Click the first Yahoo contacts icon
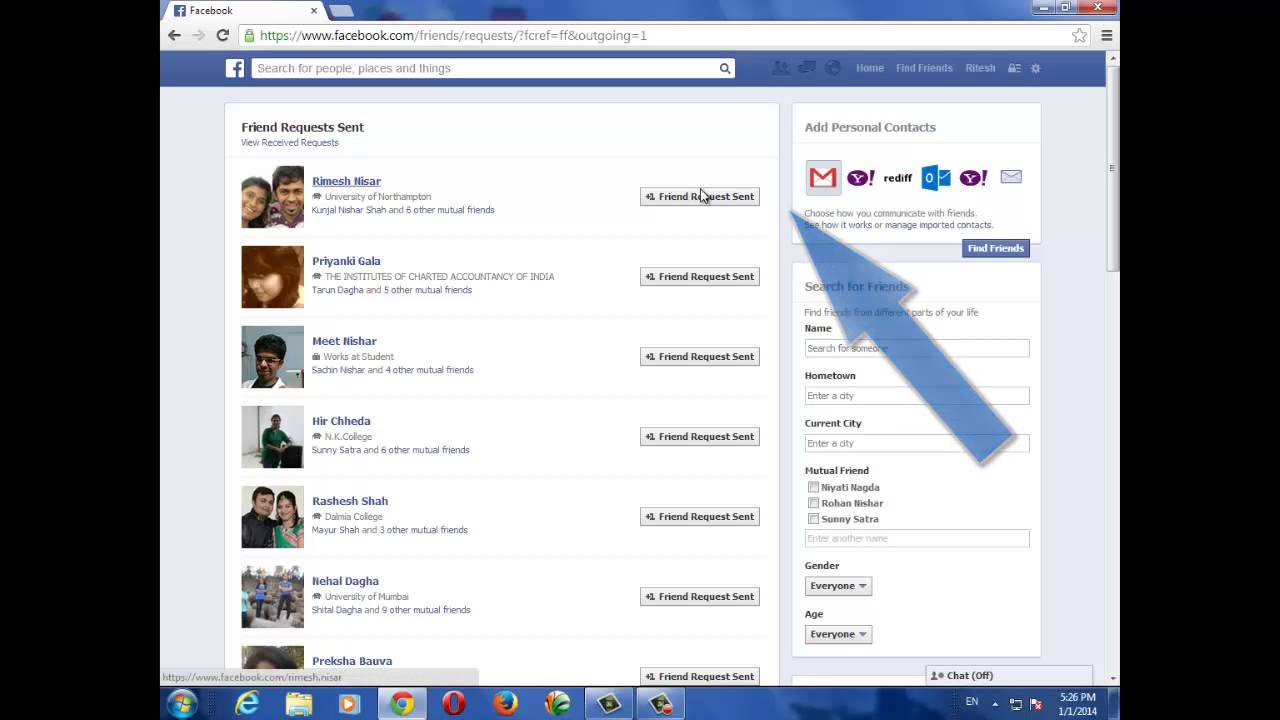The height and width of the screenshot is (720, 1280). tap(861, 177)
